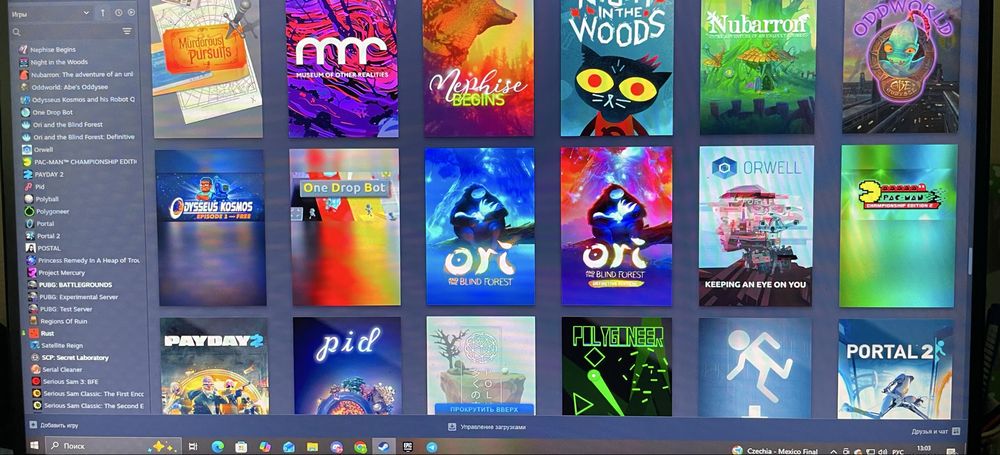Image resolution: width=1000 pixels, height=455 pixels.
Task: Open Друзья и чат panel
Action: [x=937, y=431]
